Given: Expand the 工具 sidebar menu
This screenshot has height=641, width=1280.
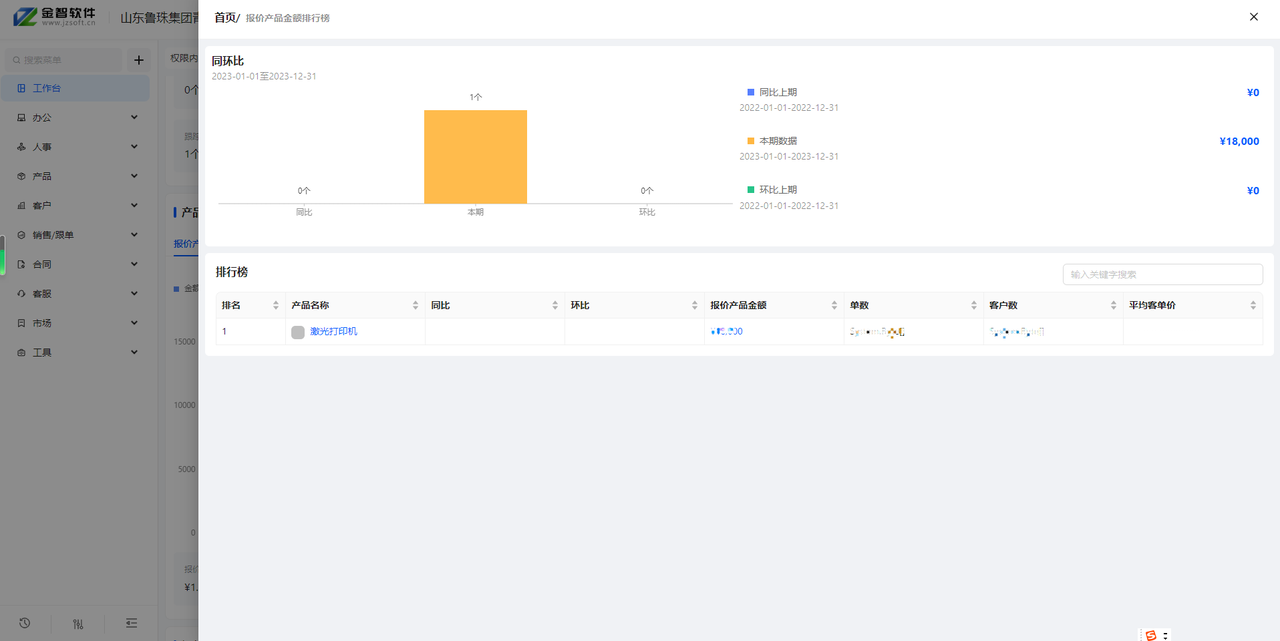Looking at the screenshot, I should point(75,352).
